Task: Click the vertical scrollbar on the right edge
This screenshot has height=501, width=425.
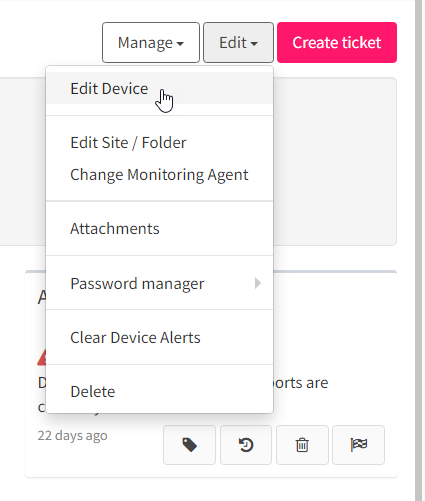Action: (419, 250)
